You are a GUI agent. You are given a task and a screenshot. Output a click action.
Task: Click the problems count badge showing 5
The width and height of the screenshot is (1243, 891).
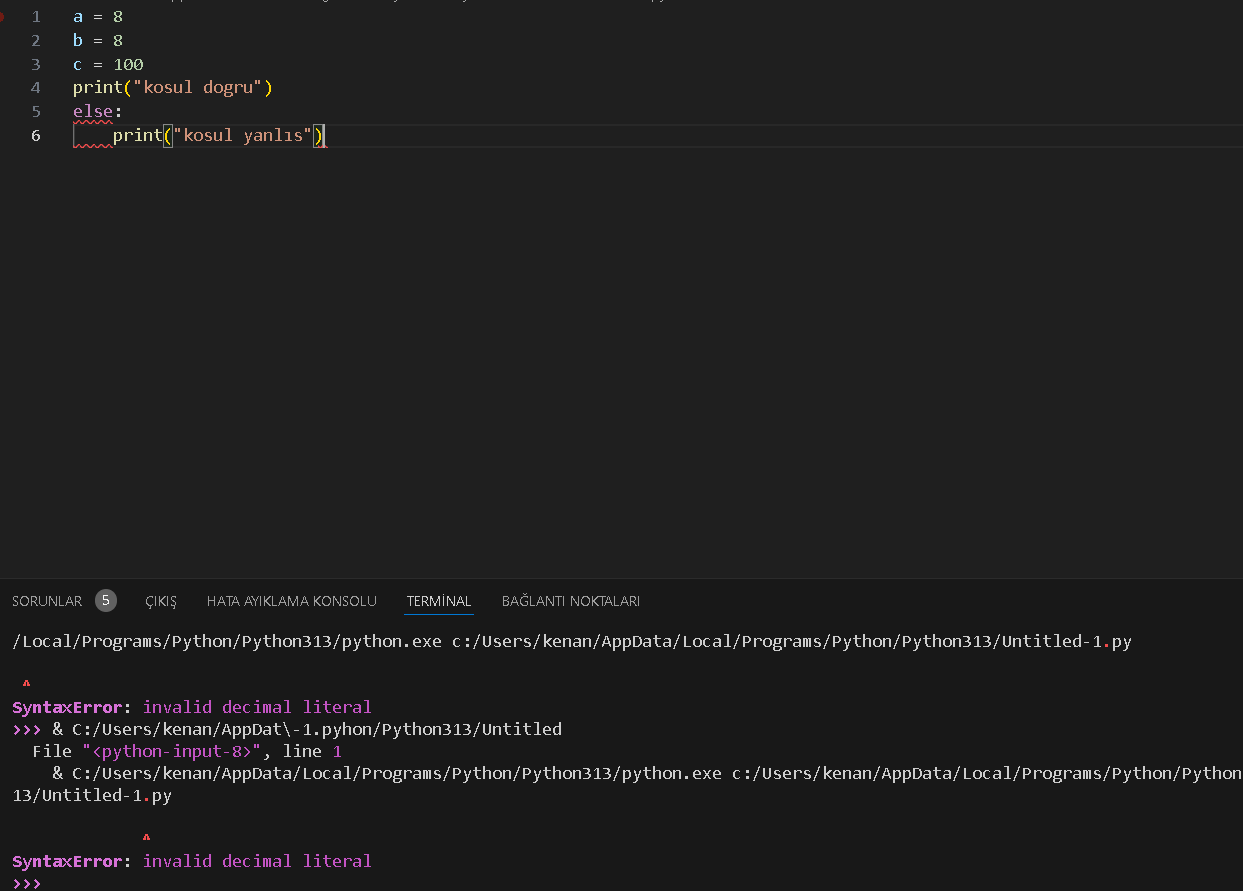pos(106,600)
